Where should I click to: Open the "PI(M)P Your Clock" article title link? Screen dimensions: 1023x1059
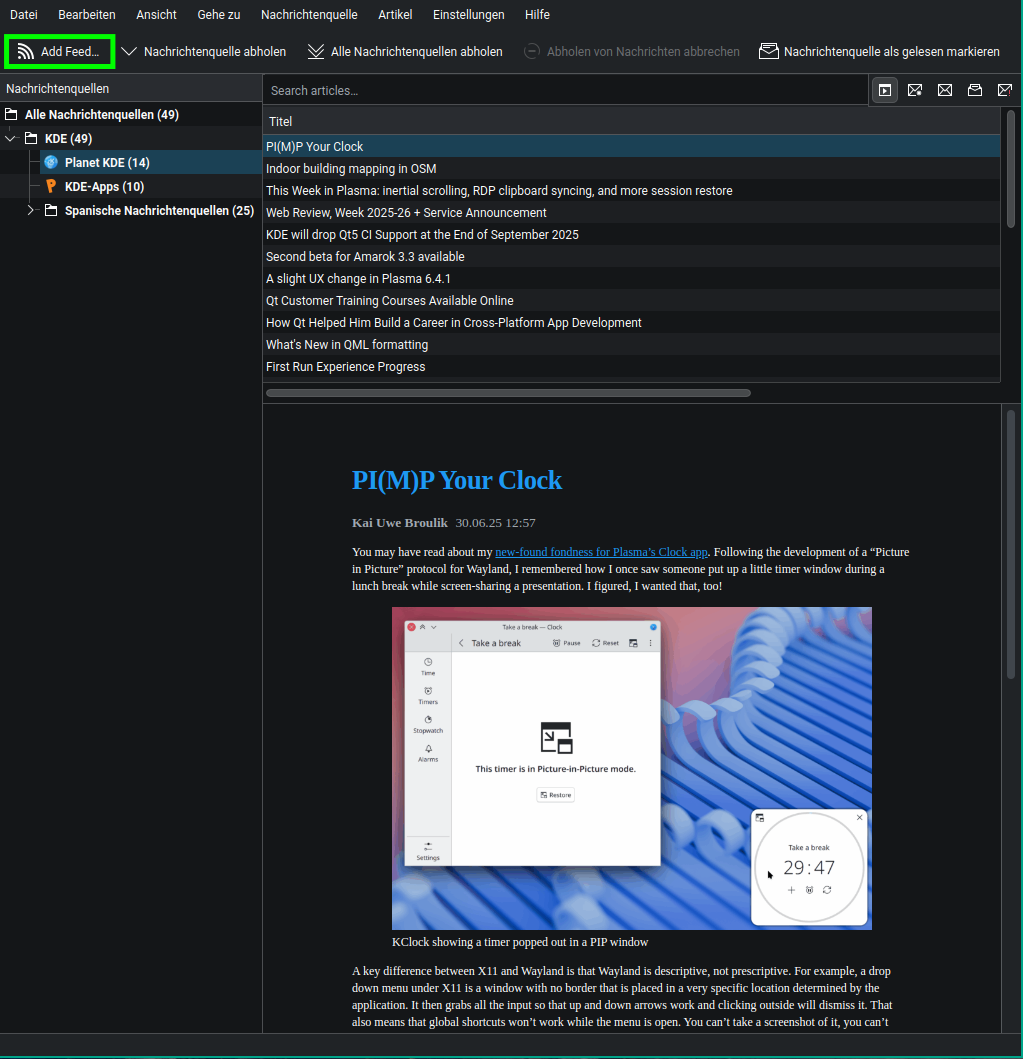pos(457,480)
